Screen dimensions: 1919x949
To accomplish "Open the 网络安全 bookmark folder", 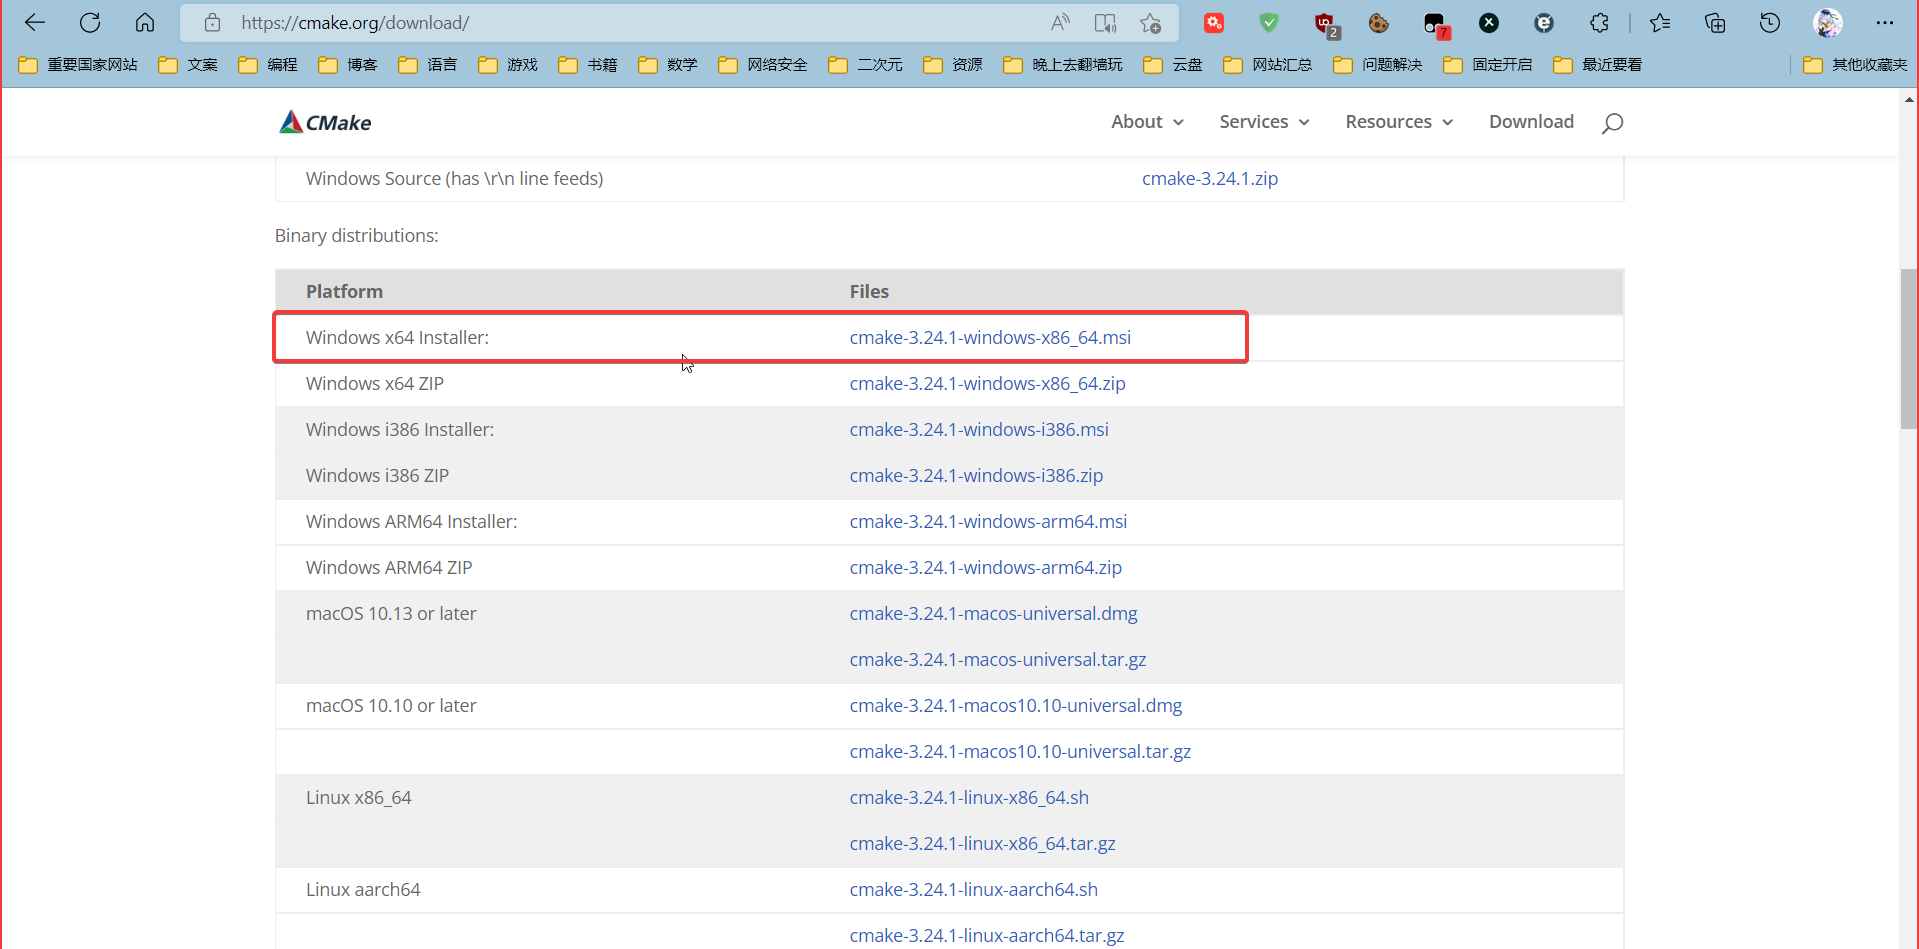I will pos(763,65).
